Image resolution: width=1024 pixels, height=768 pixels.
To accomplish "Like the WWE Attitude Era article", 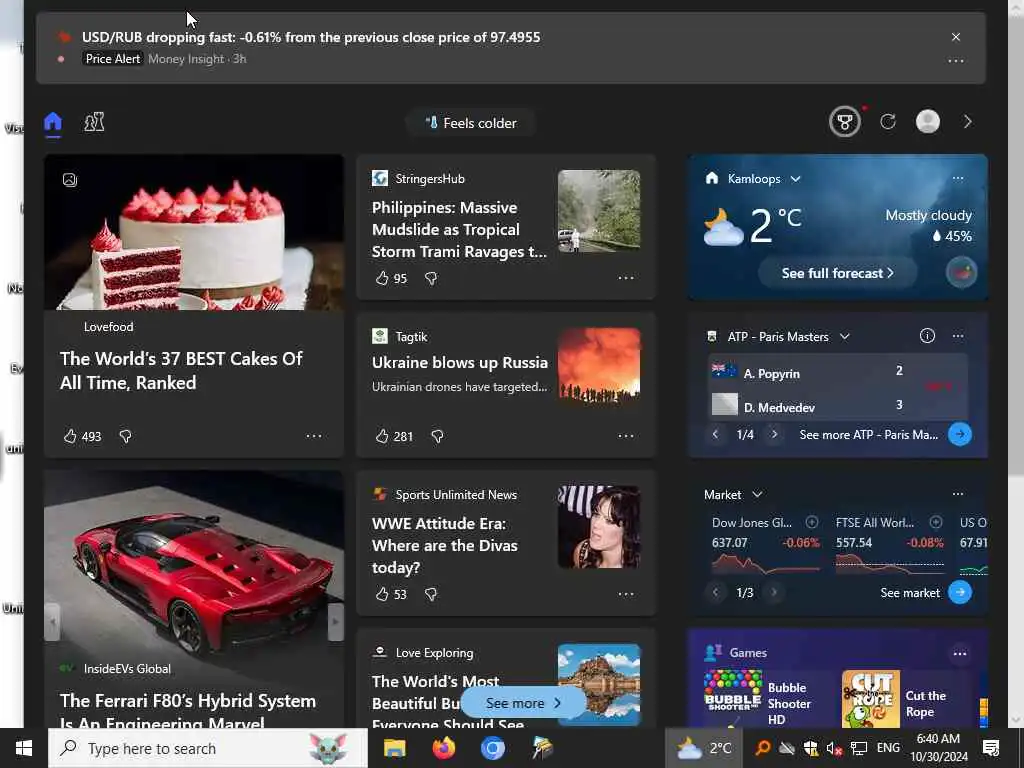I will (382, 594).
